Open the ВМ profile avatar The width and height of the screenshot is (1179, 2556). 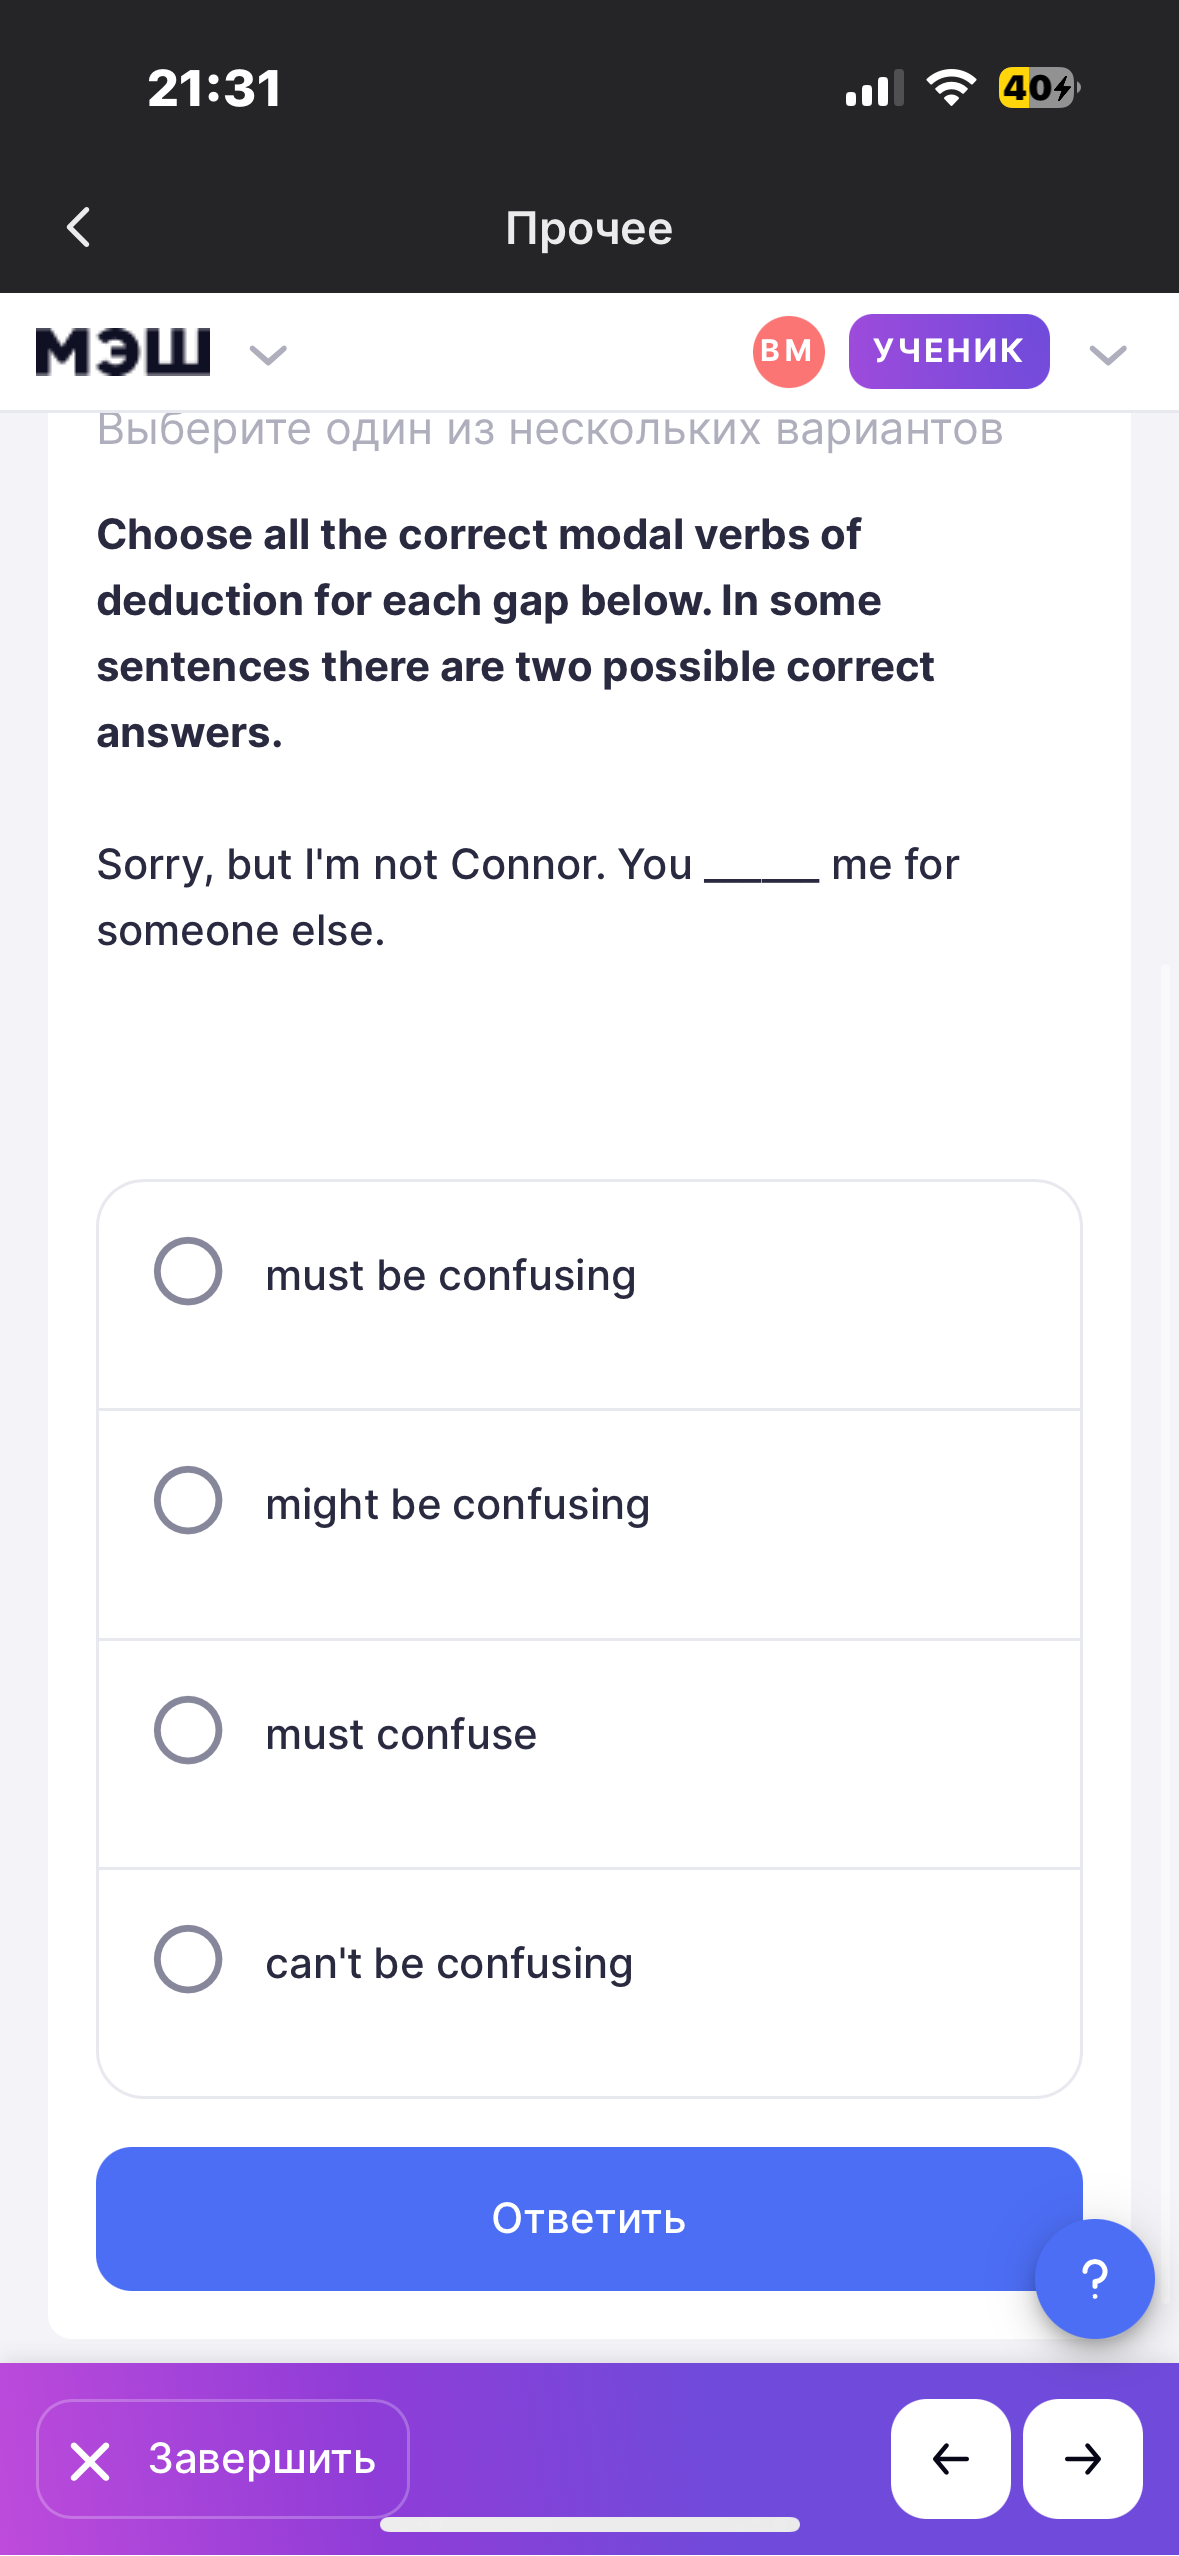(788, 352)
